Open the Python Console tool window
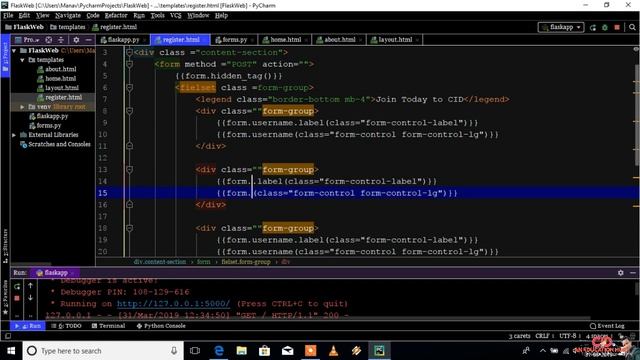640x360 pixels. tap(161, 326)
